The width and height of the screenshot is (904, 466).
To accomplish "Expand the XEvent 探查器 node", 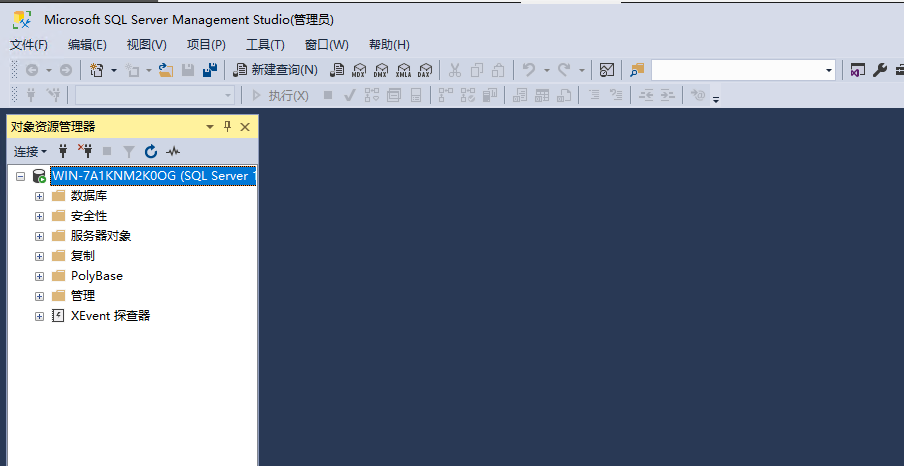I will coord(39,316).
